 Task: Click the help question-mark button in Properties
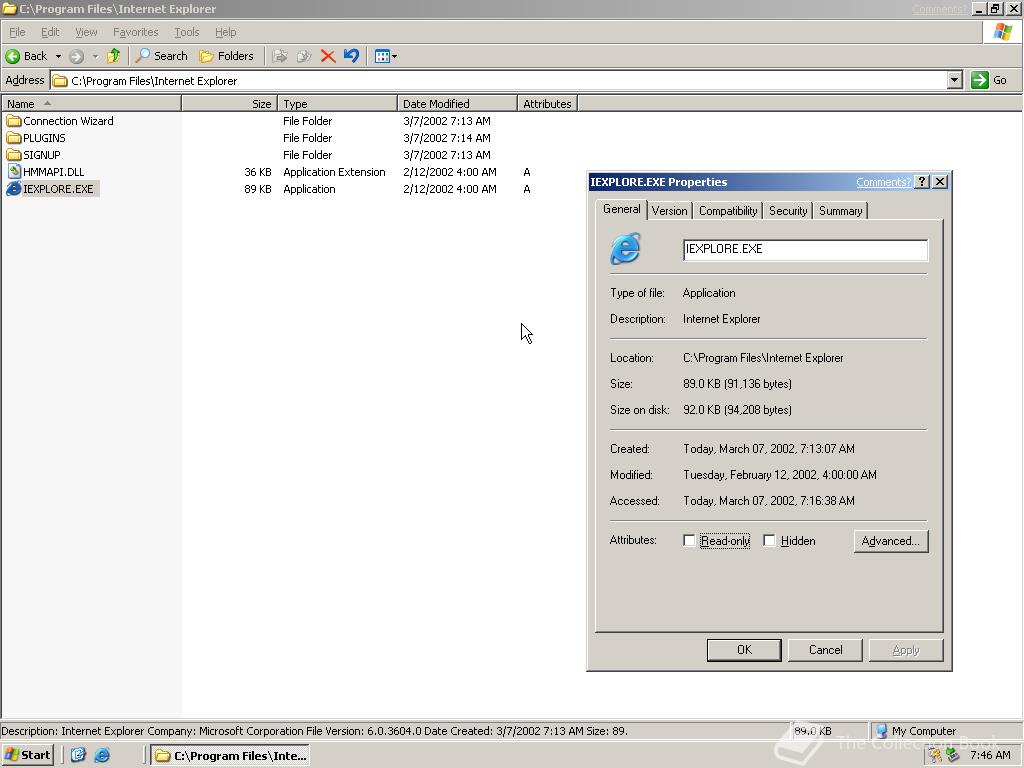[x=921, y=182]
